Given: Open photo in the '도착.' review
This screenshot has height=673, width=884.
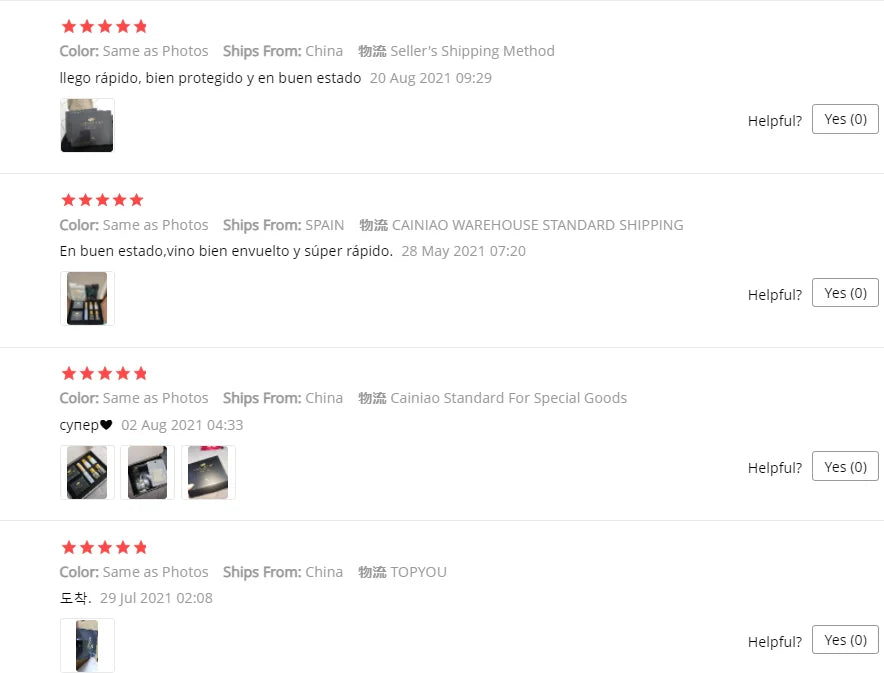Looking at the screenshot, I should [x=87, y=645].
